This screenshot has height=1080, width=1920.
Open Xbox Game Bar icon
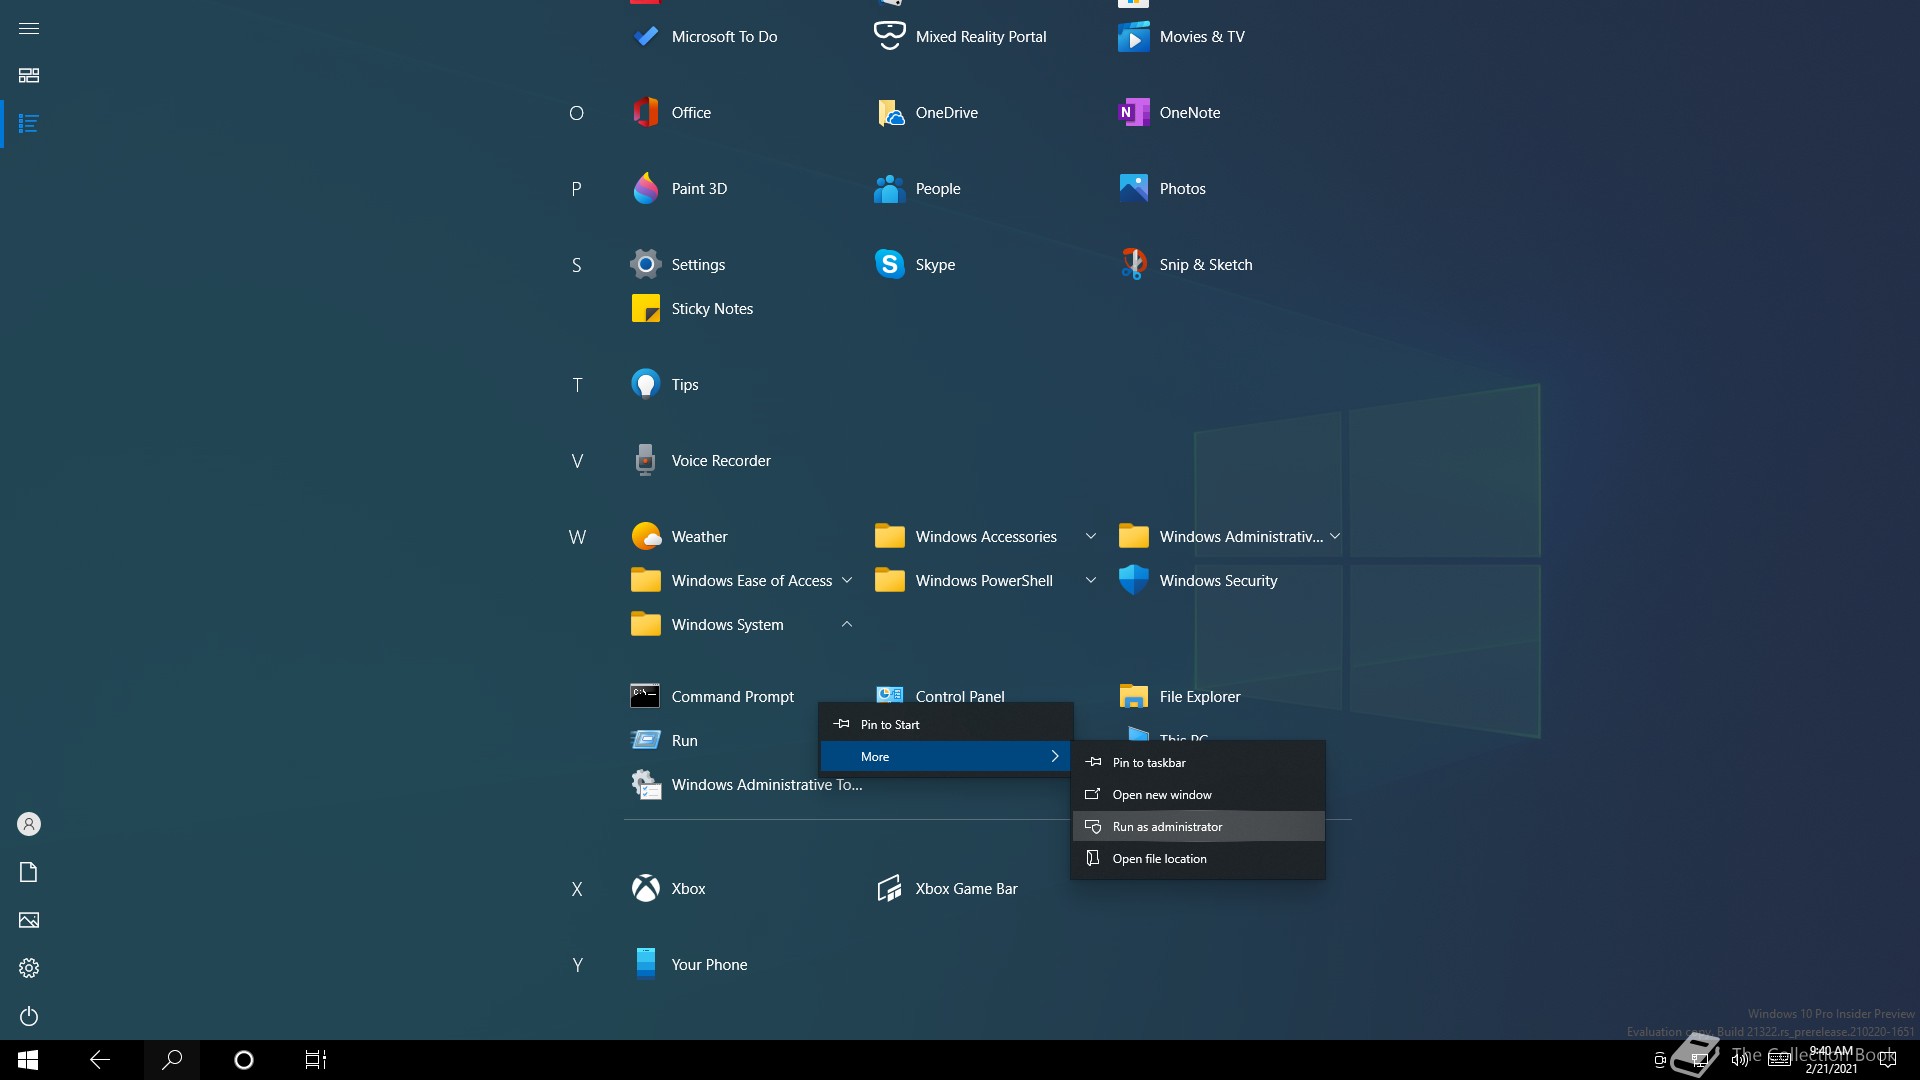[889, 888]
